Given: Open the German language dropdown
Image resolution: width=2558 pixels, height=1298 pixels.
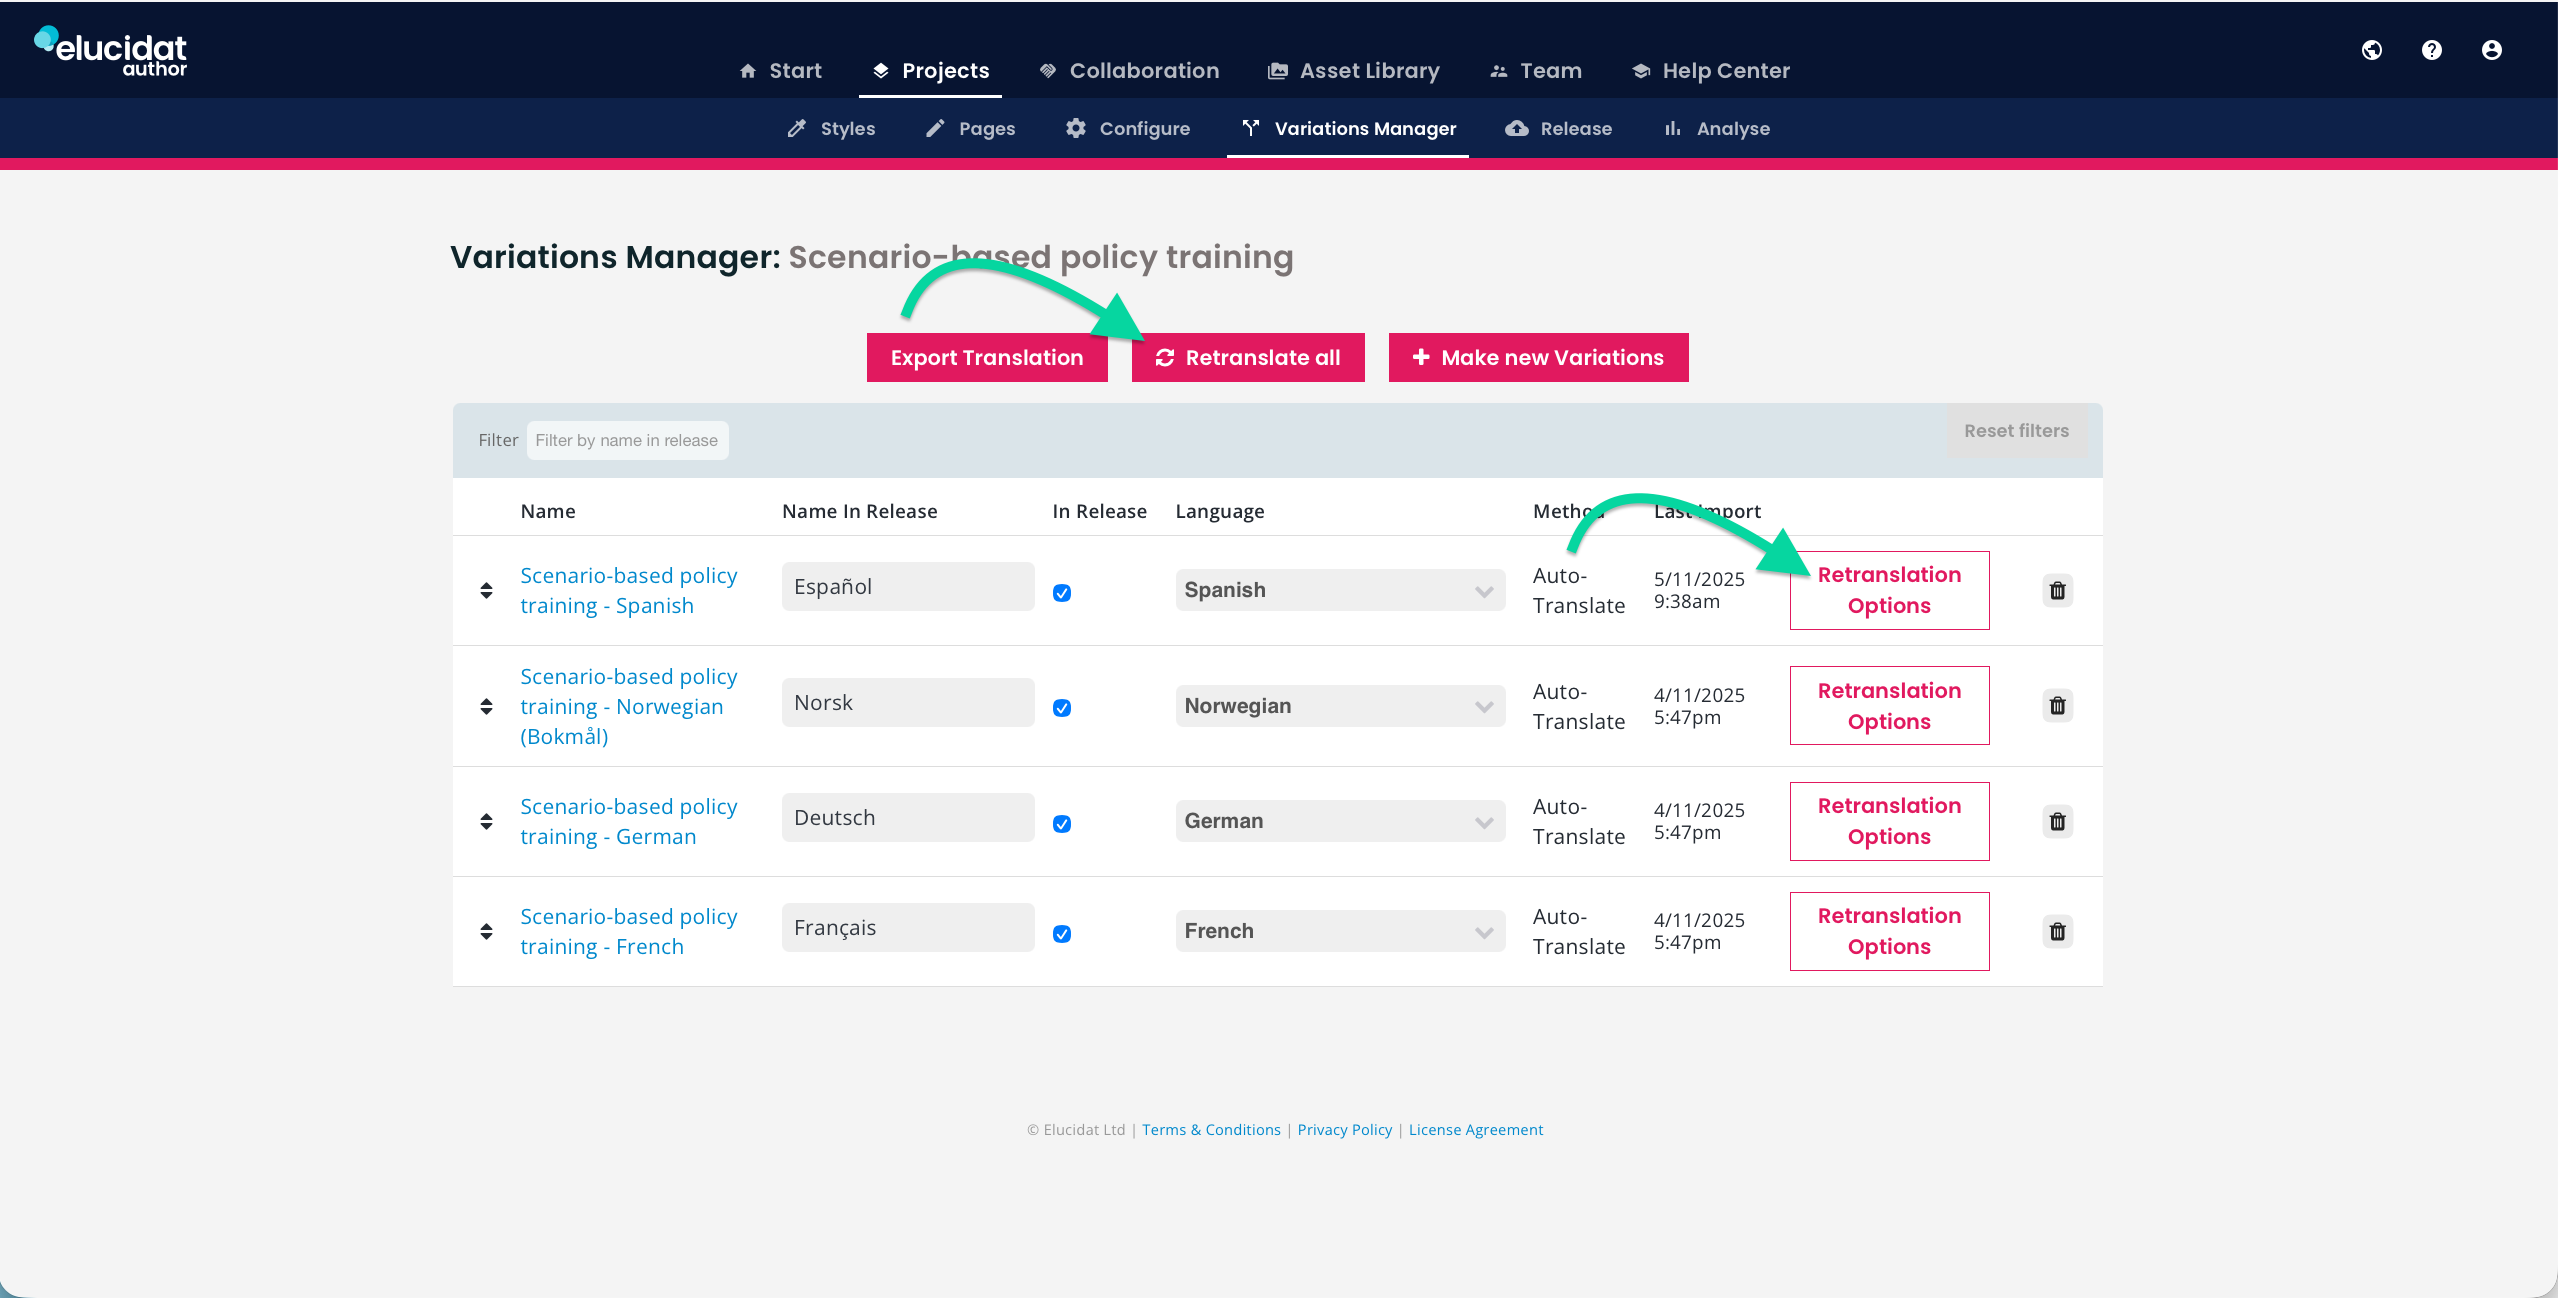Looking at the screenshot, I should [1340, 821].
